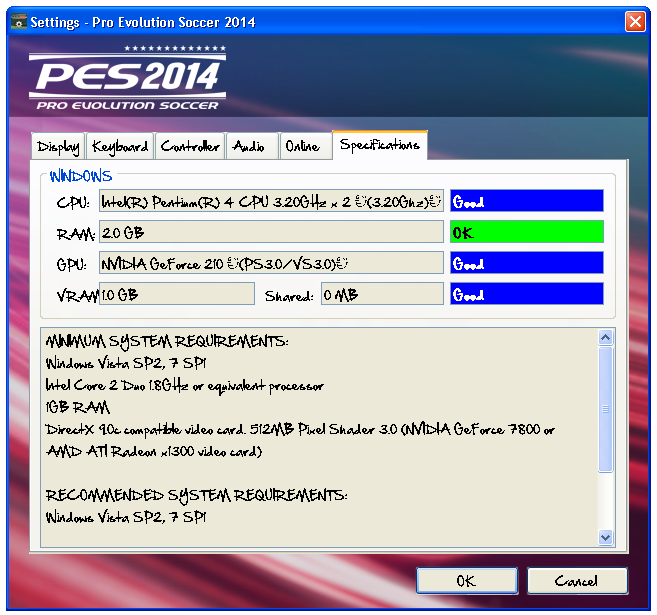Click the VRAM Good status bar
Viewport: 657px width, 615px height.
527,294
